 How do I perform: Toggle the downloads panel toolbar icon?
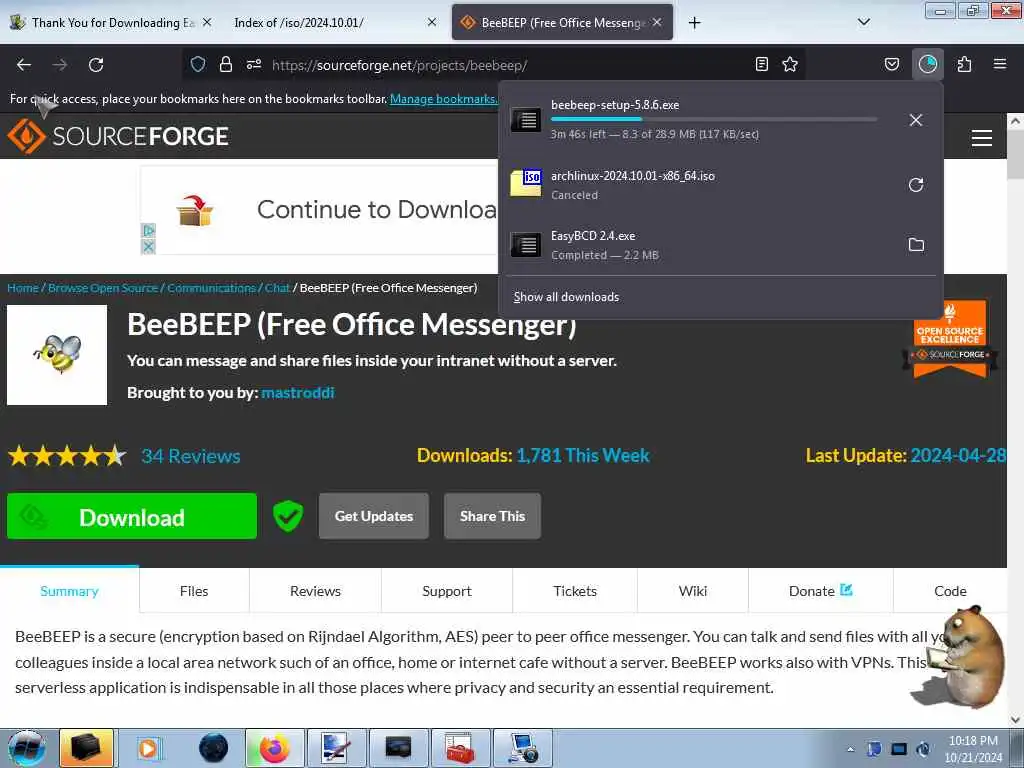927,64
